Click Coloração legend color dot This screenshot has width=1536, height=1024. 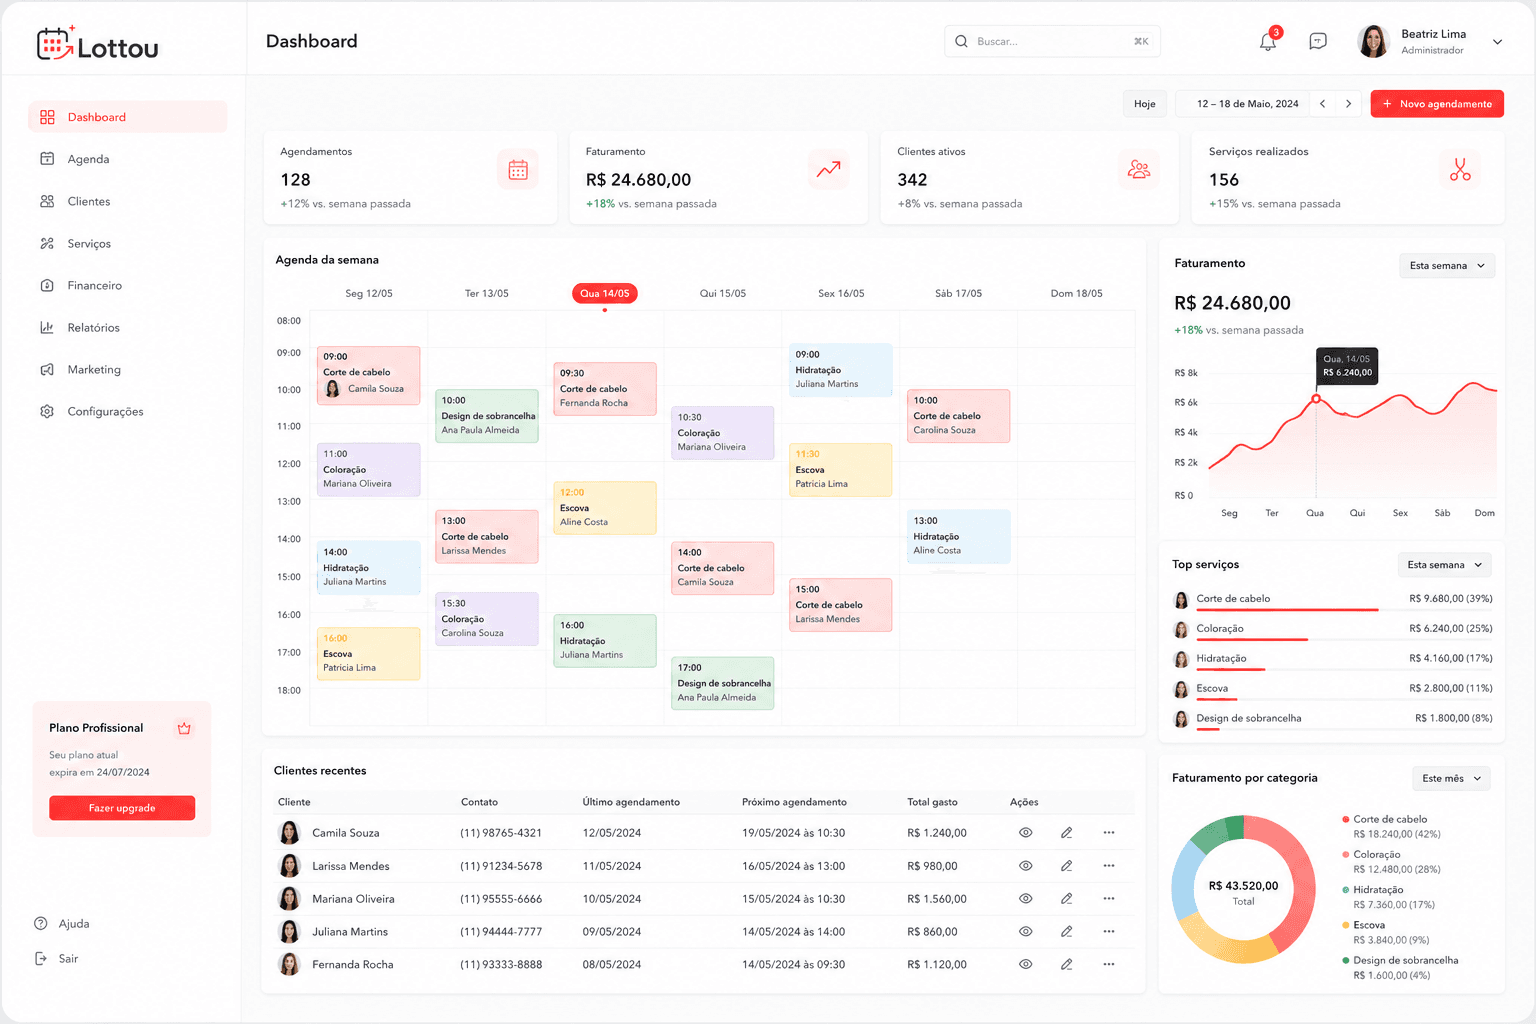click(1346, 855)
